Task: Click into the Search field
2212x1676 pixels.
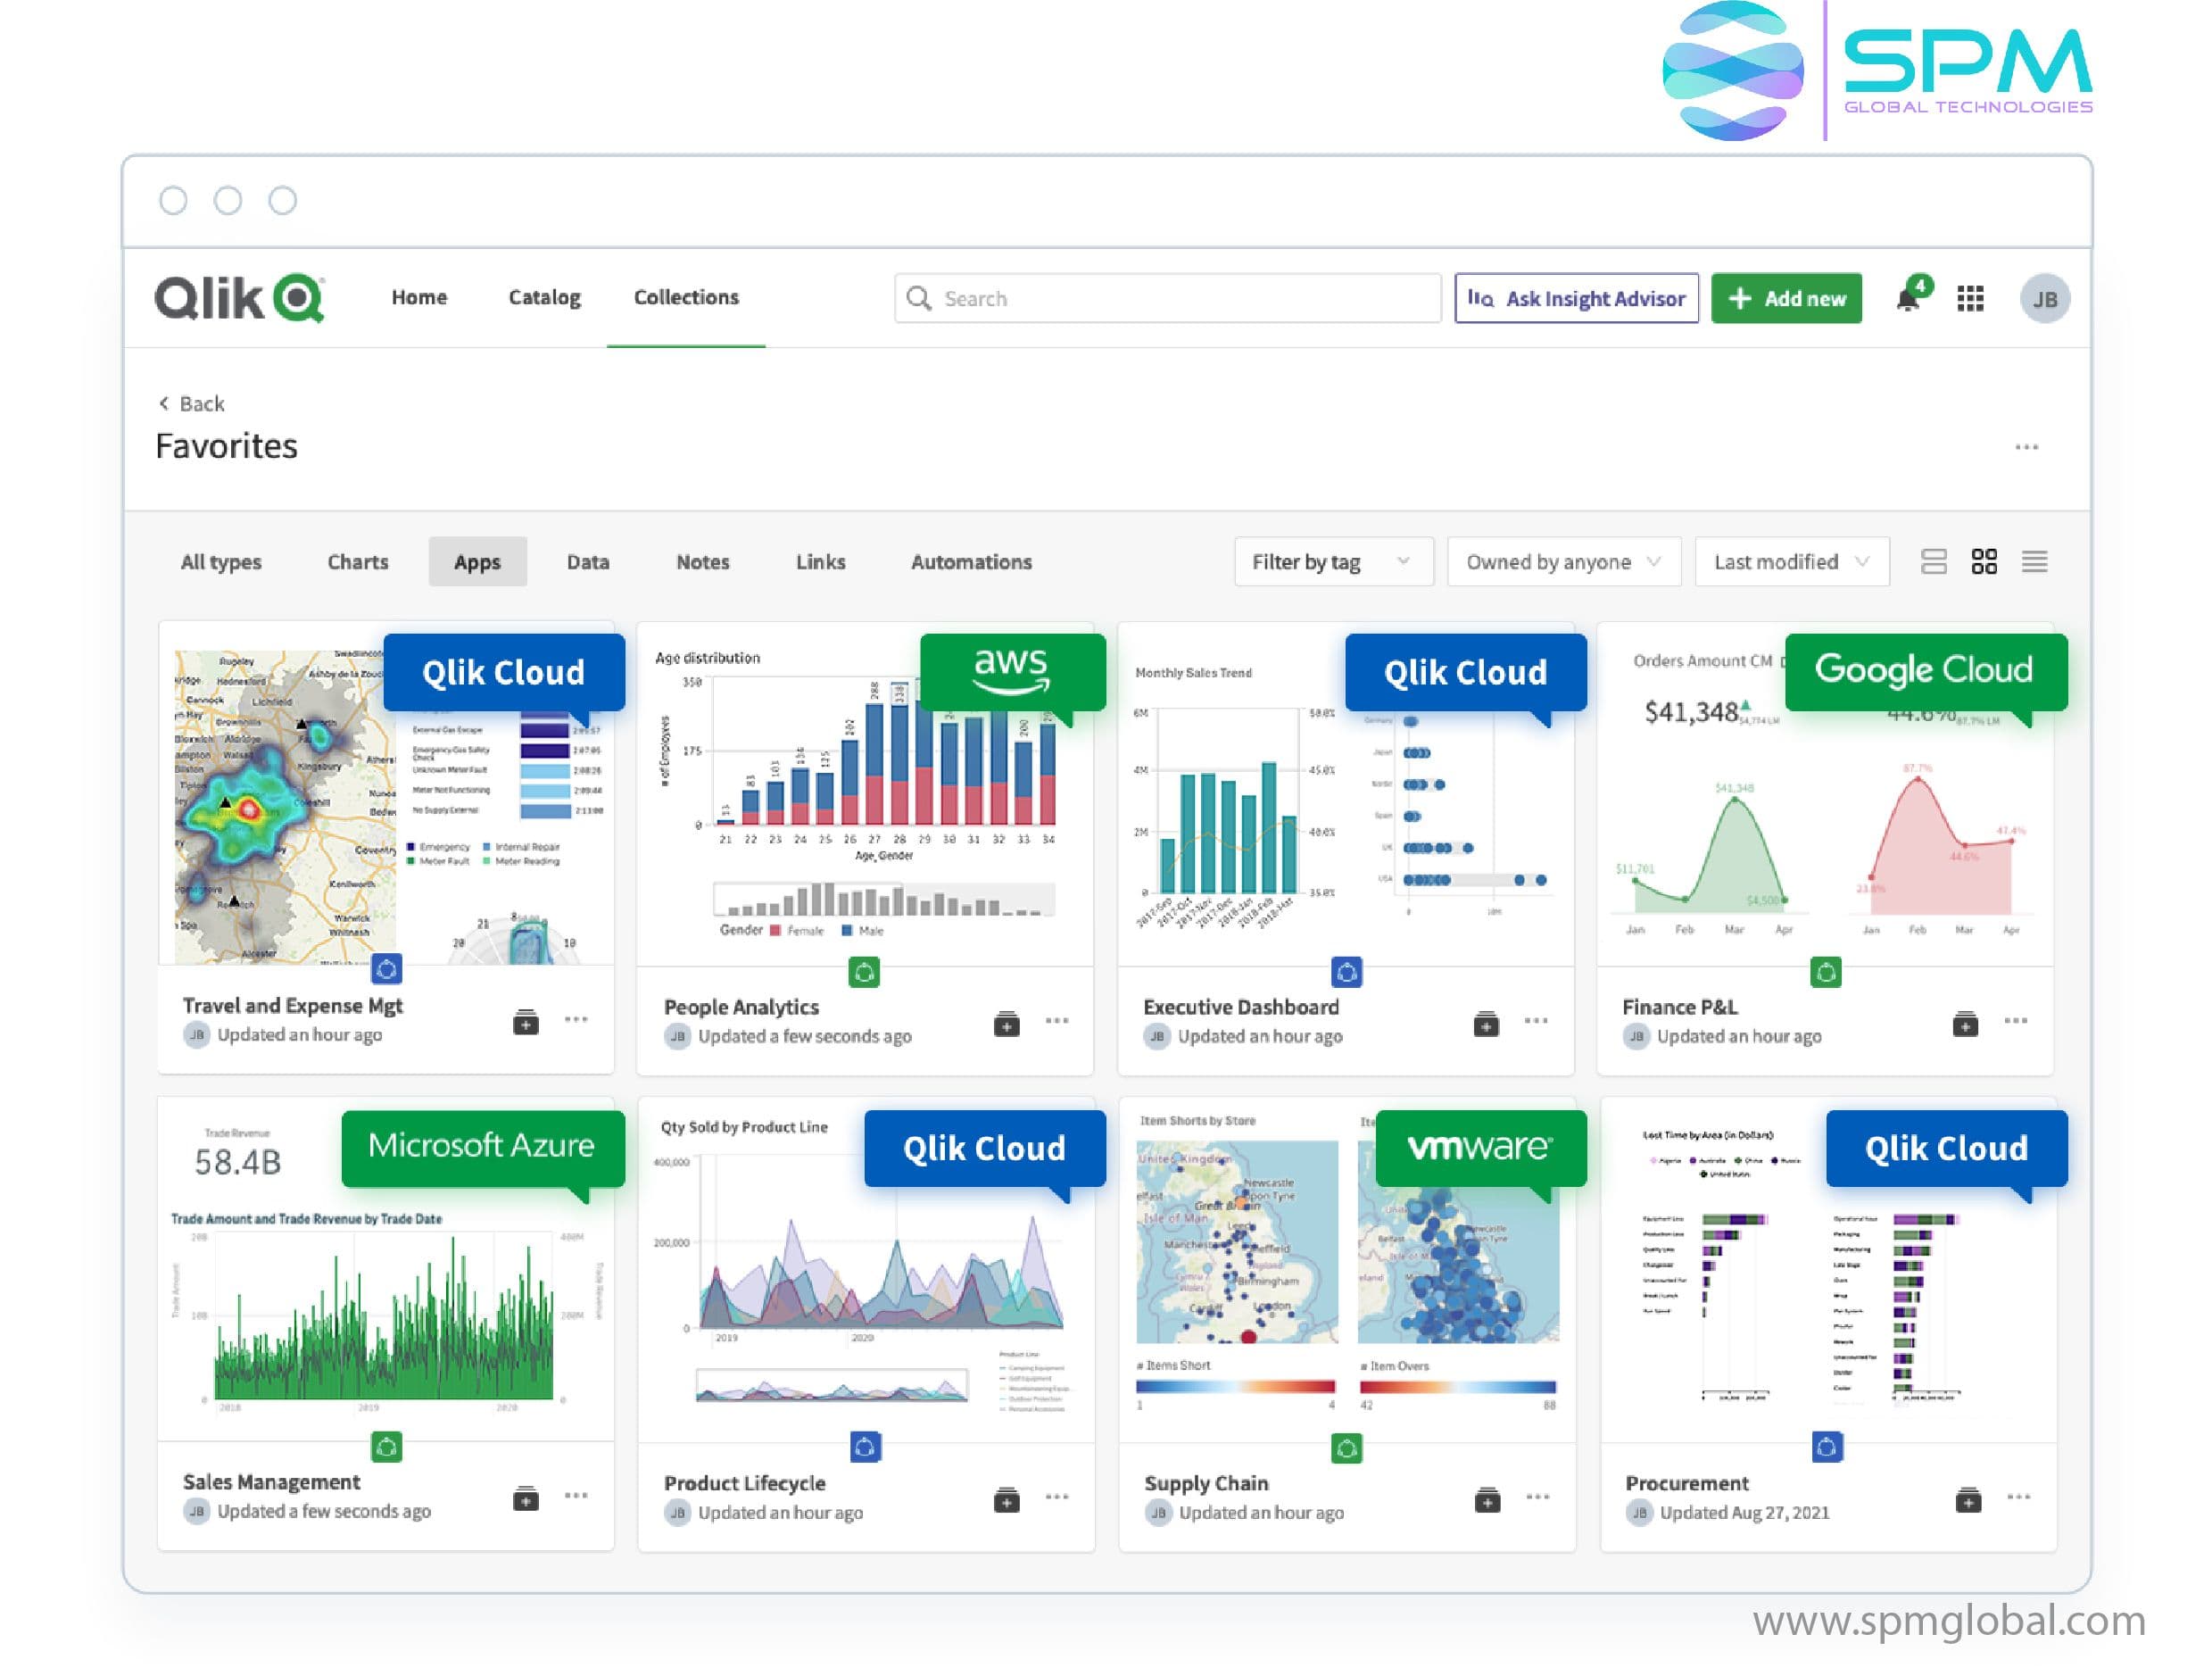Action: tap(1167, 298)
